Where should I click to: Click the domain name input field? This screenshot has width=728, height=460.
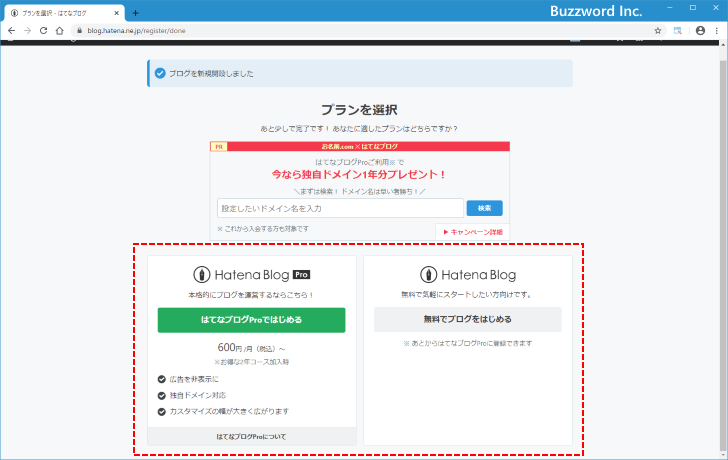tap(340, 208)
